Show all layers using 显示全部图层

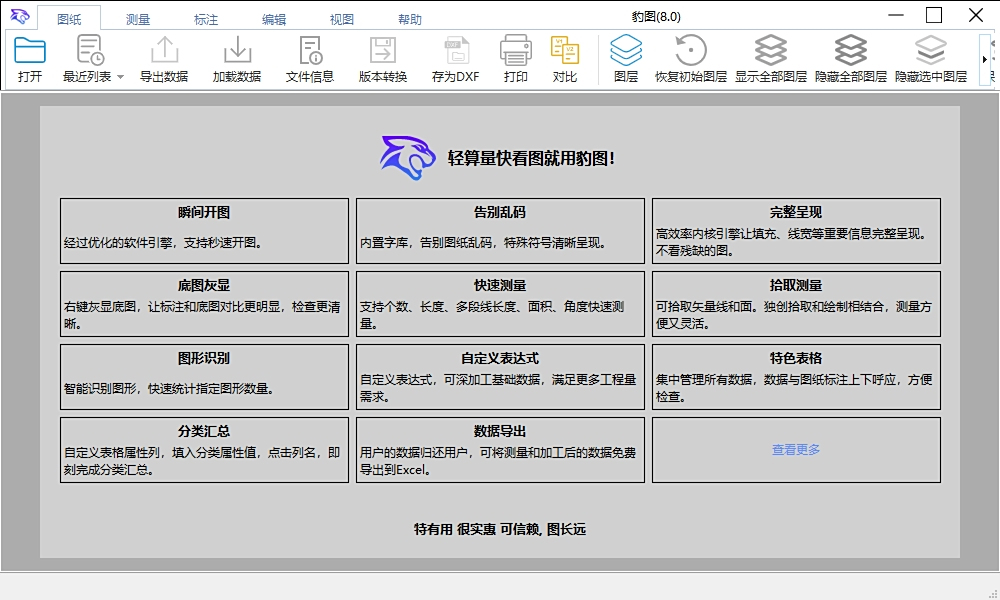point(770,58)
